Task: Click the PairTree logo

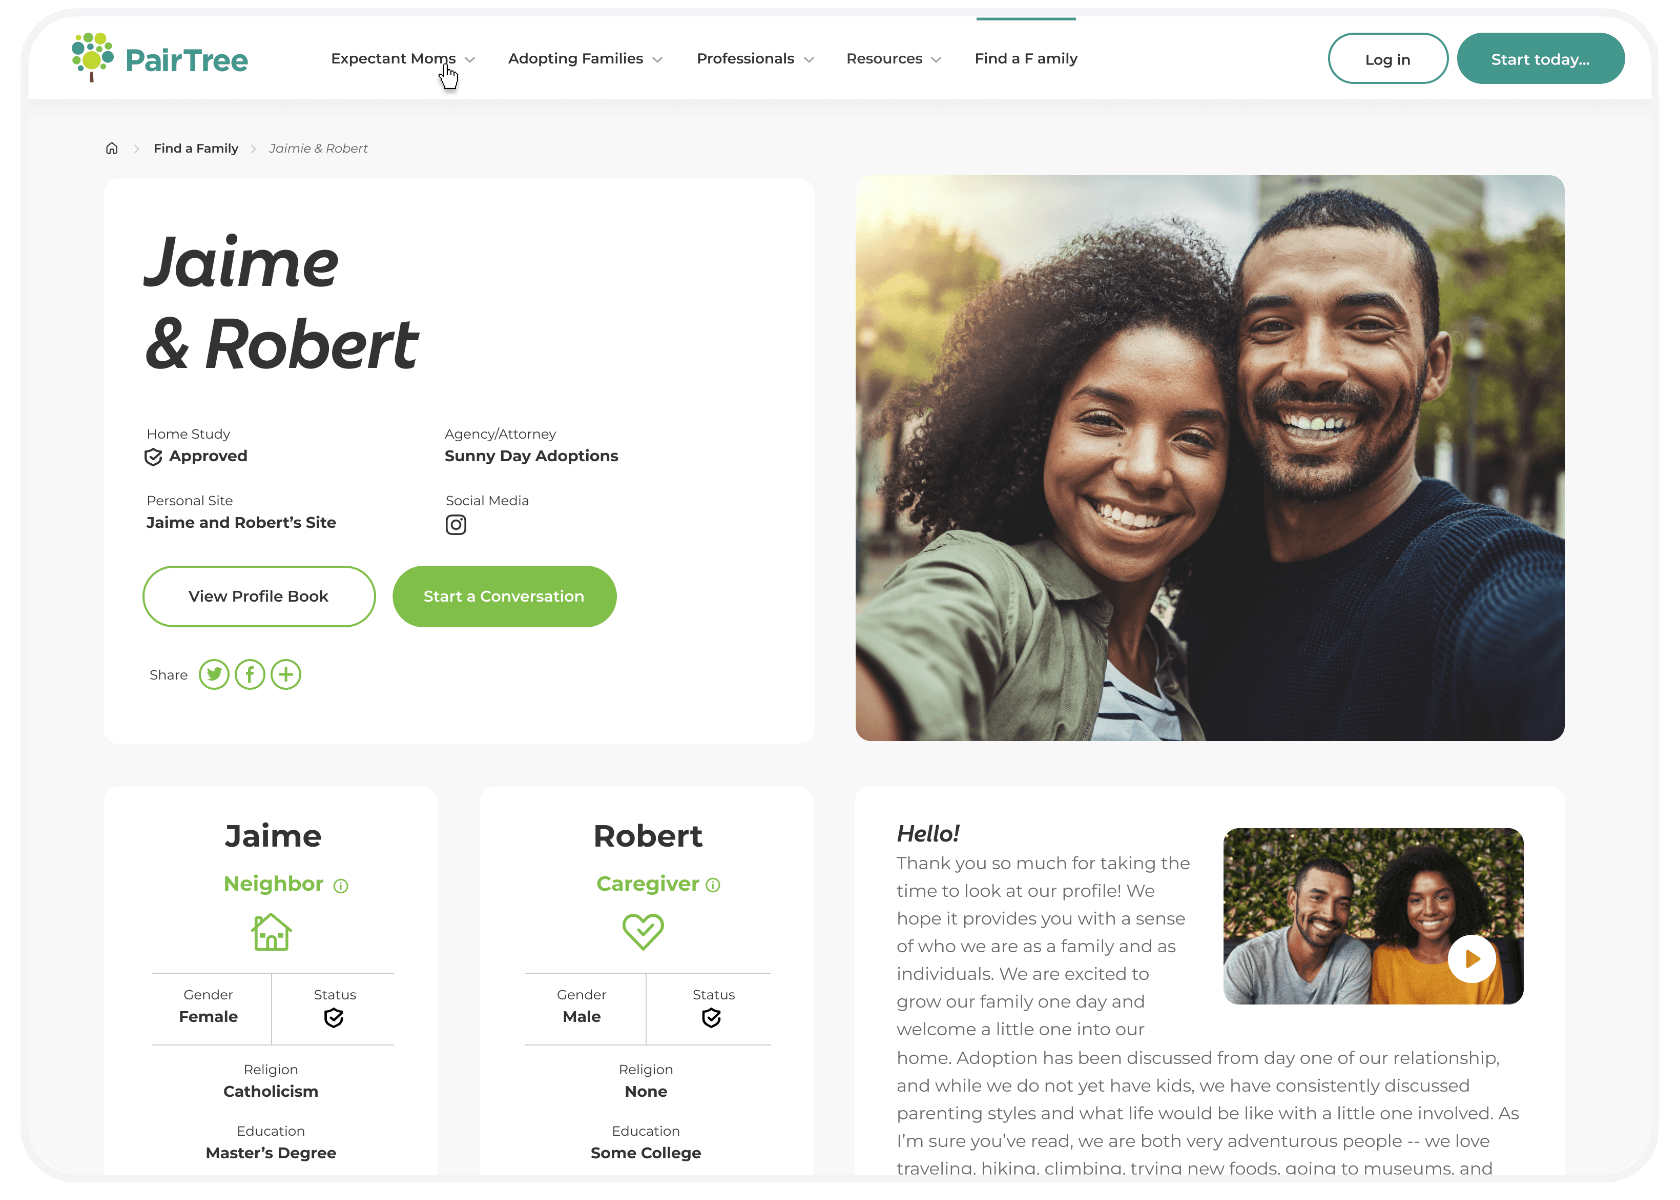Action: 160,58
